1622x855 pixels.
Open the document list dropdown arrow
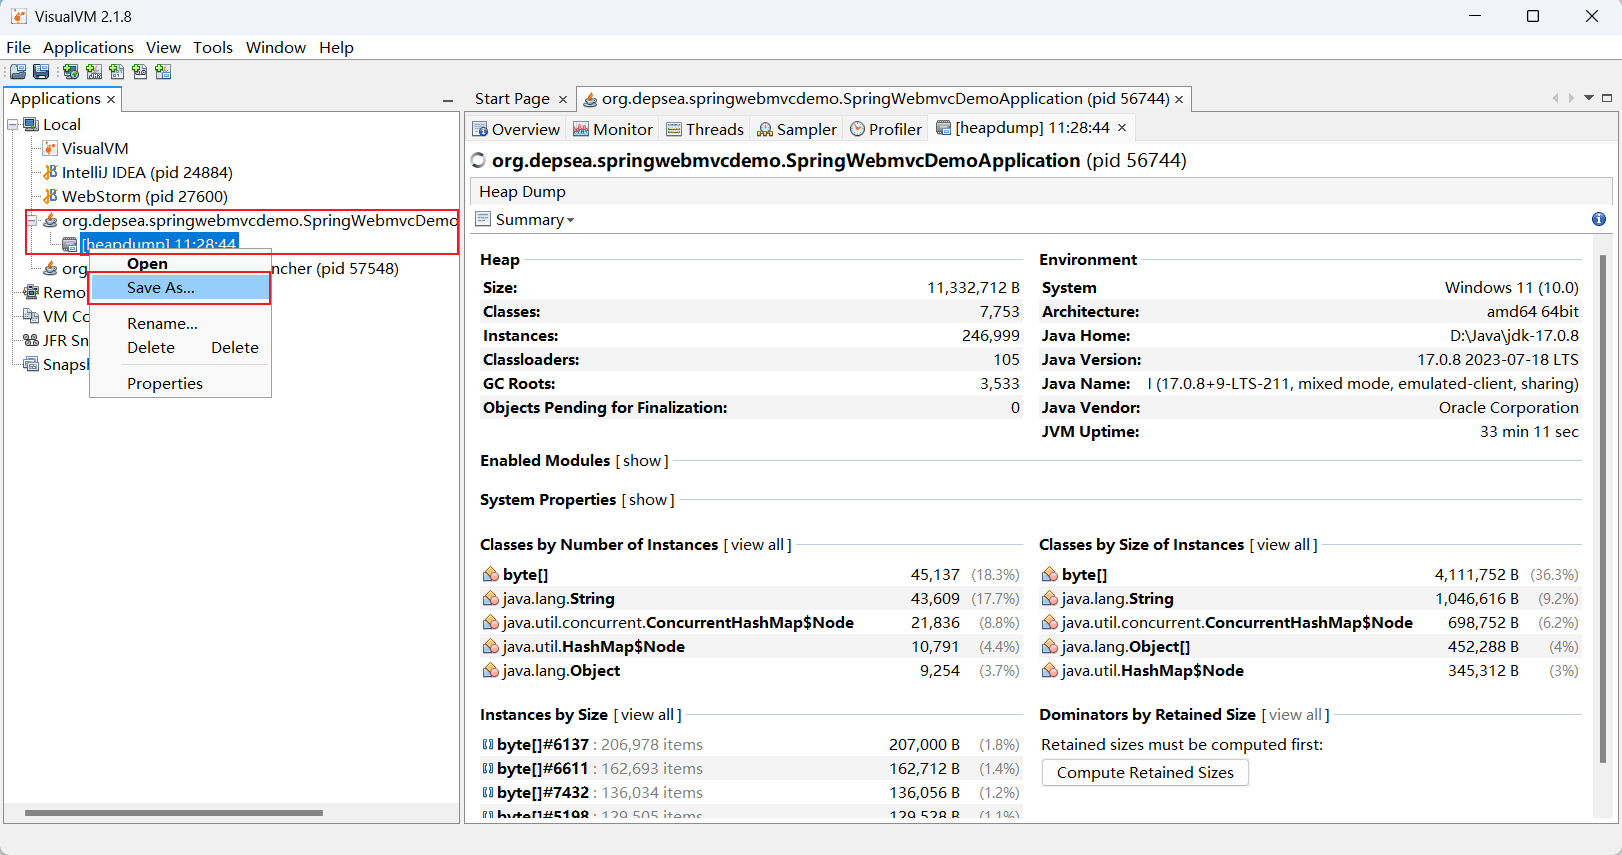pos(1589,98)
